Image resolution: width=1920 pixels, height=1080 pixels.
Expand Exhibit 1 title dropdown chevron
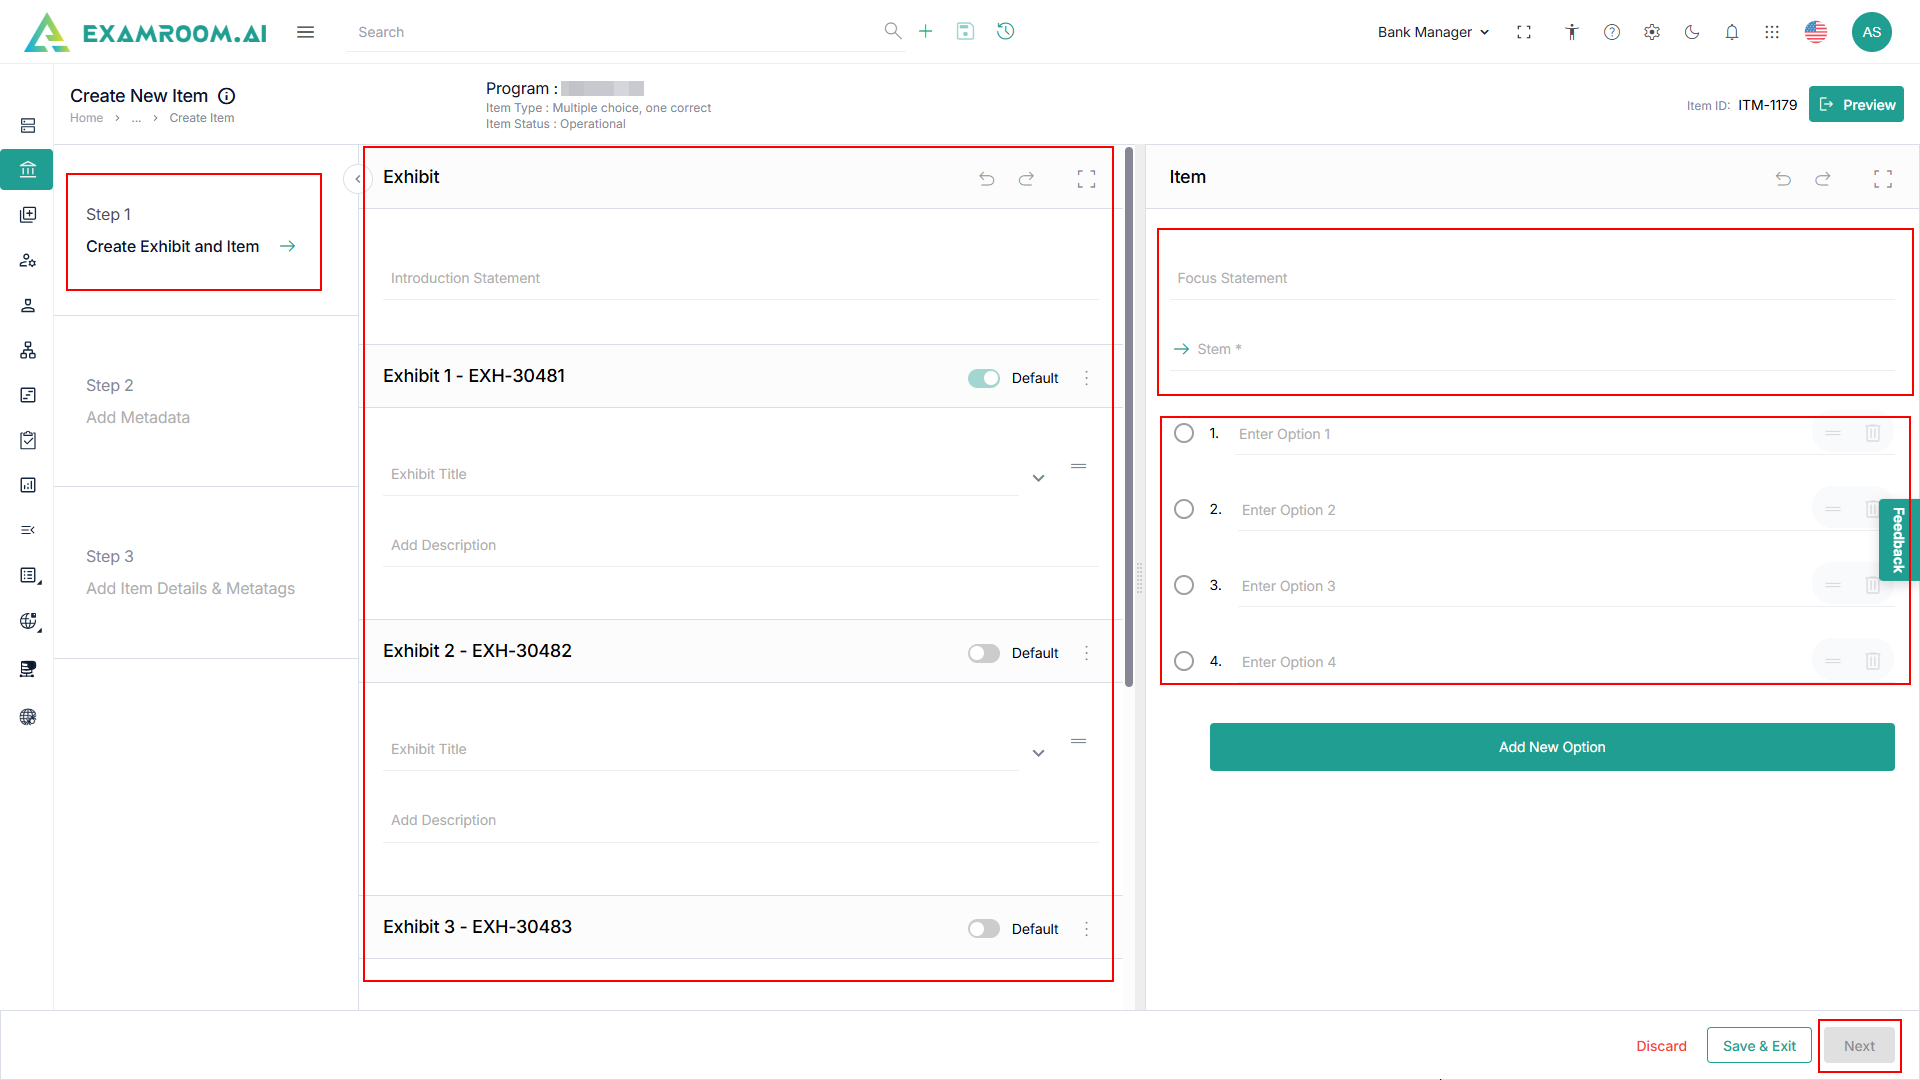tap(1038, 478)
